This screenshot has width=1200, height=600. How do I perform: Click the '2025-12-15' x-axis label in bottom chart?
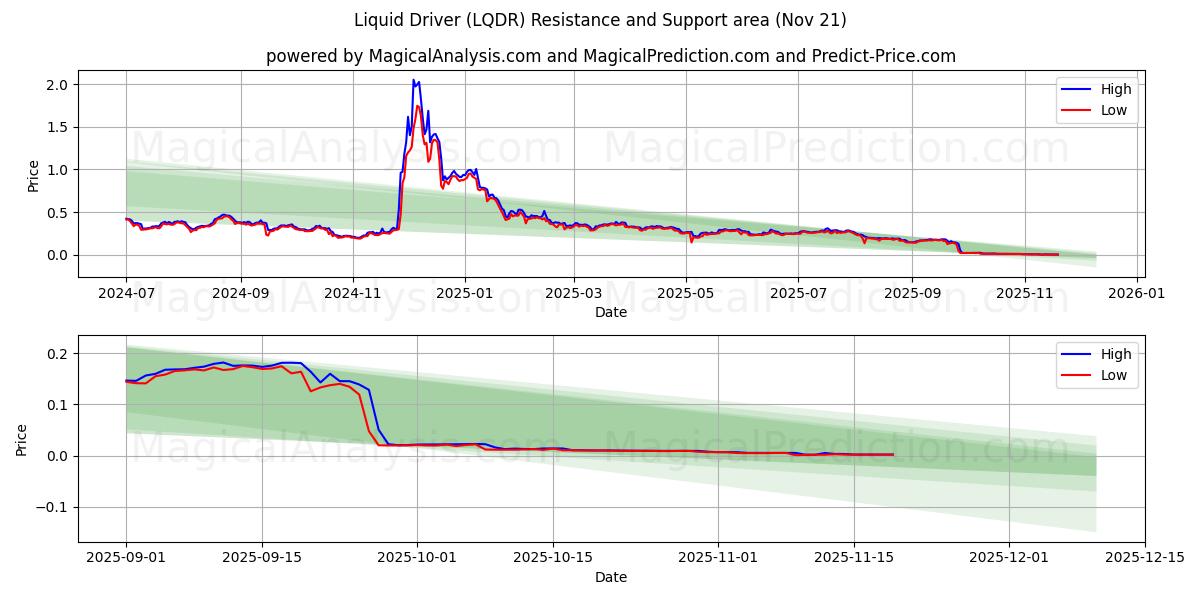[x=1145, y=559]
